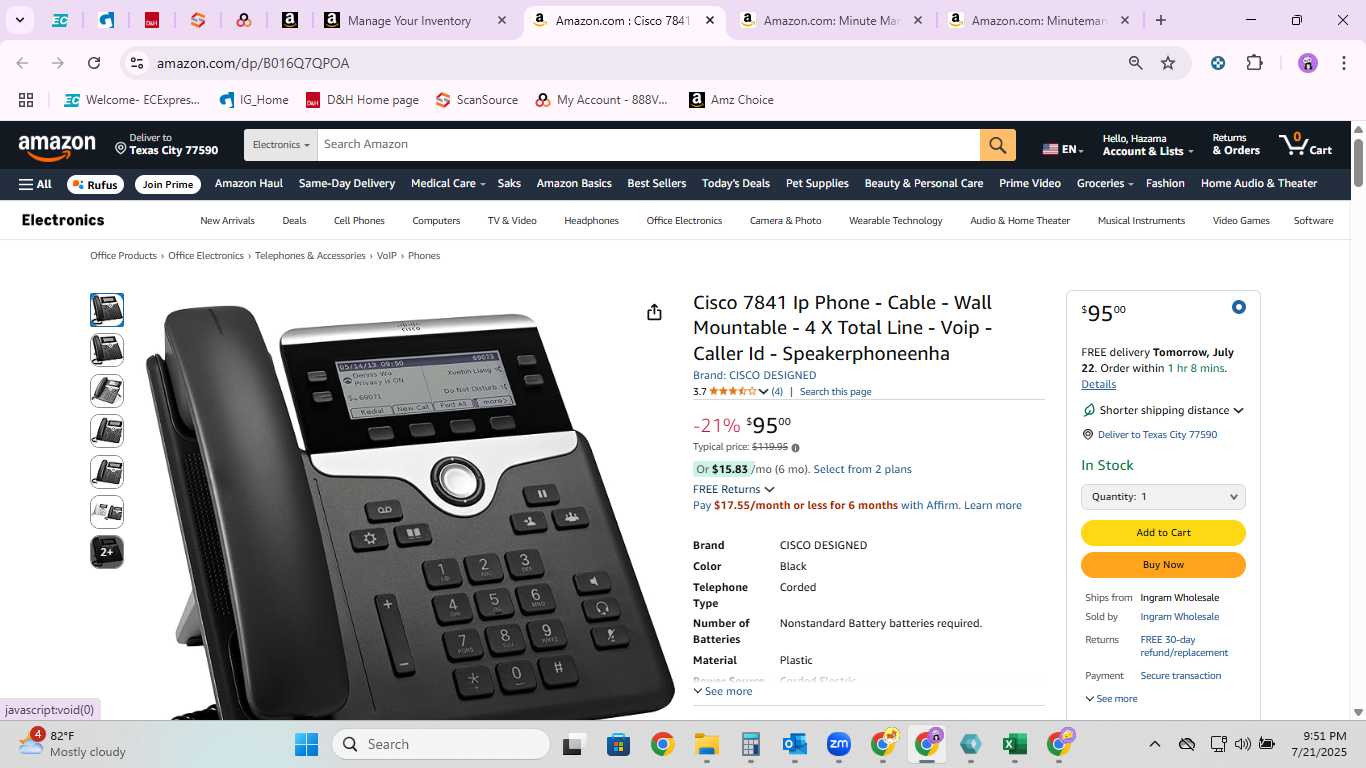This screenshot has width=1366, height=768.
Task: Open the Amazon shopping cart icon
Action: click(1305, 145)
